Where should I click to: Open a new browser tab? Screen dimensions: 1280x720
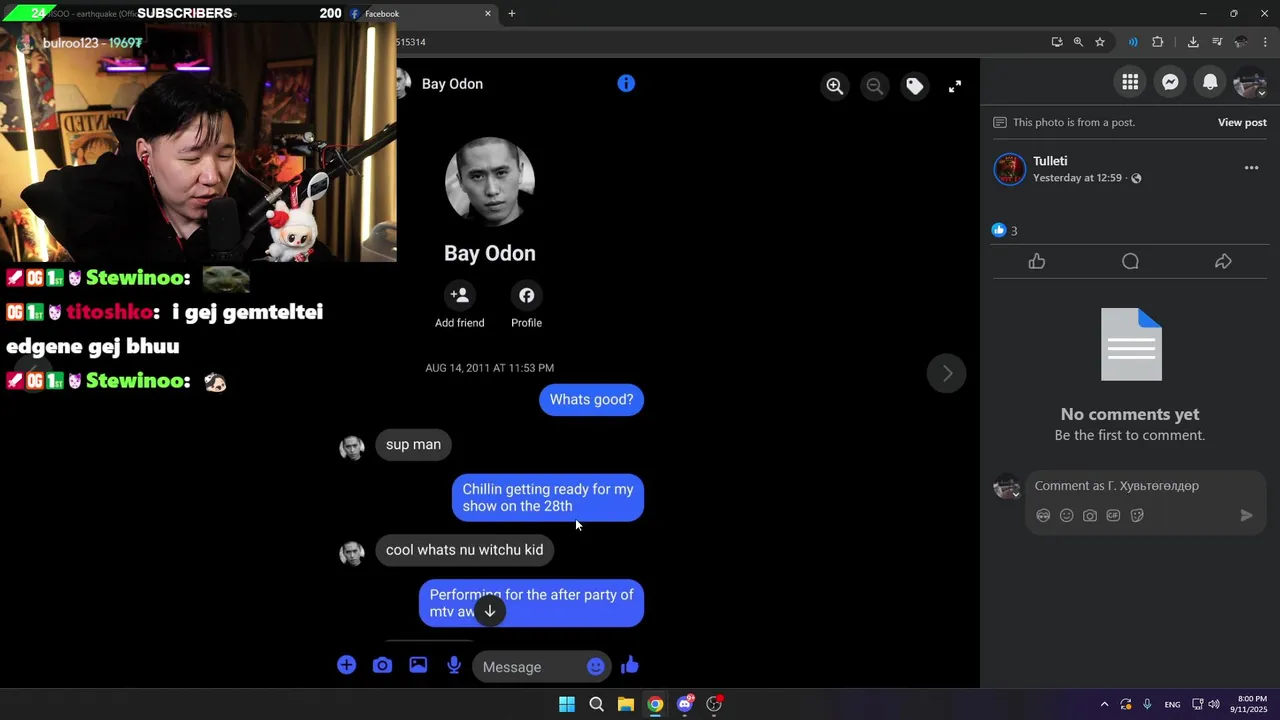pyautogui.click(x=512, y=14)
